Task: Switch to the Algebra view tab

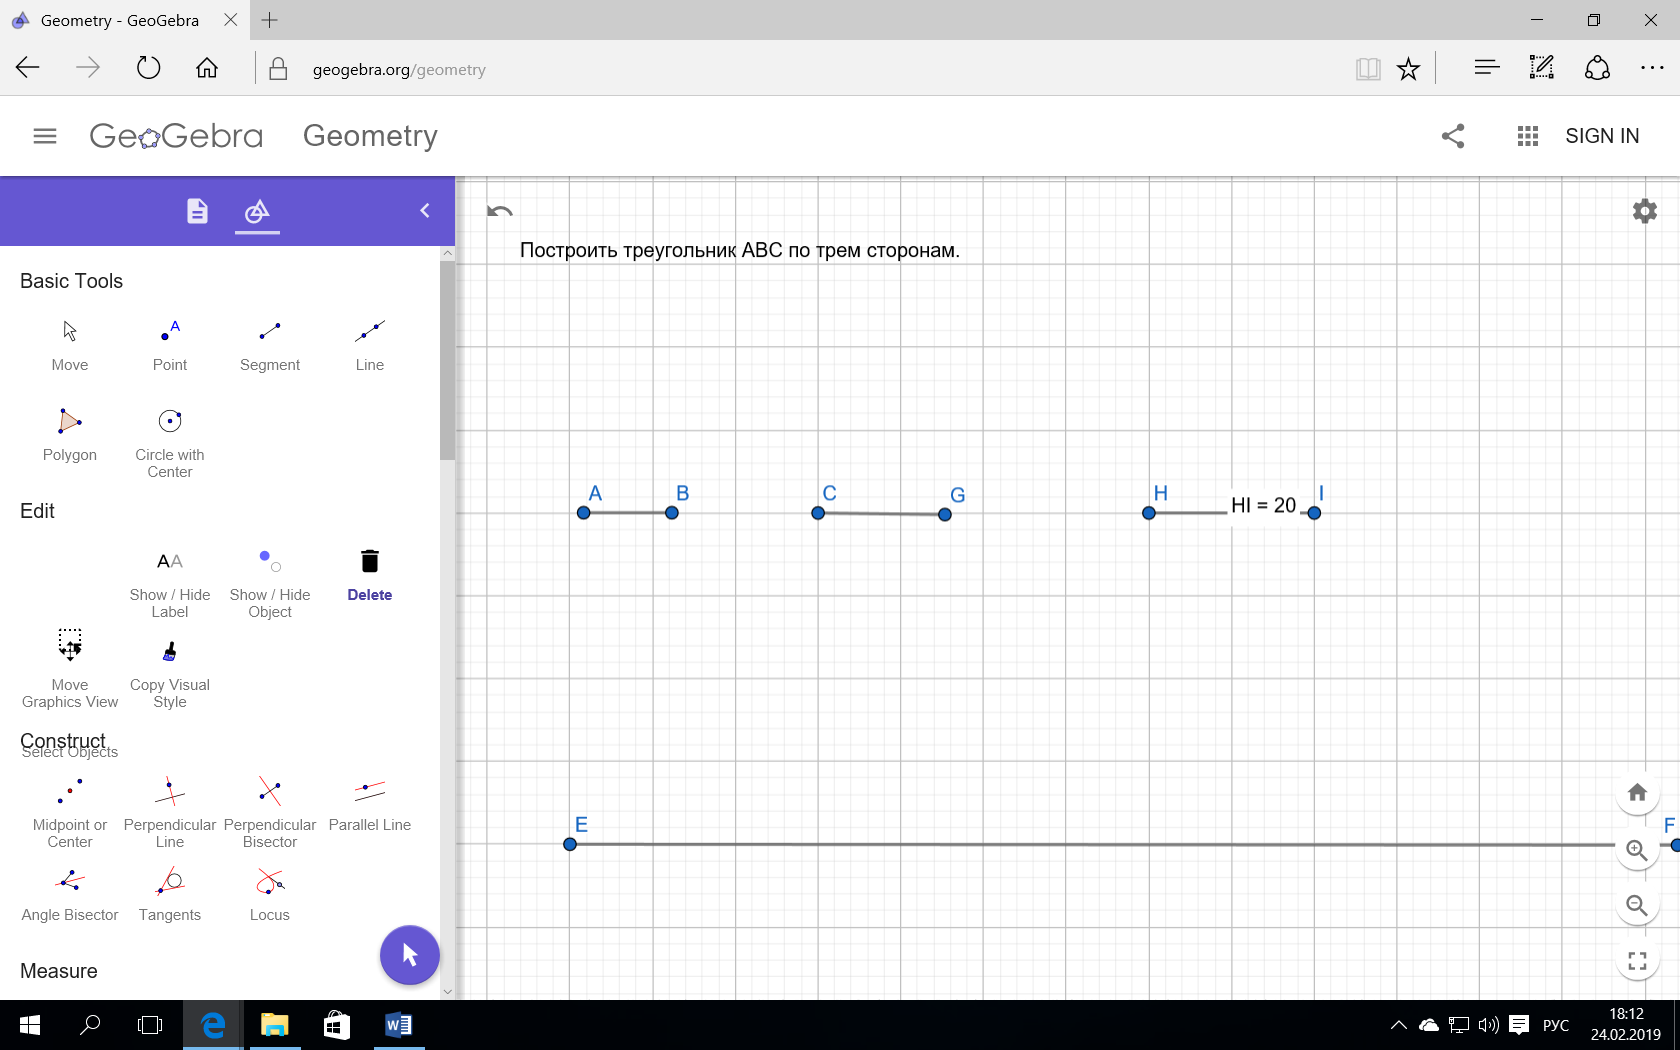Action: [197, 211]
